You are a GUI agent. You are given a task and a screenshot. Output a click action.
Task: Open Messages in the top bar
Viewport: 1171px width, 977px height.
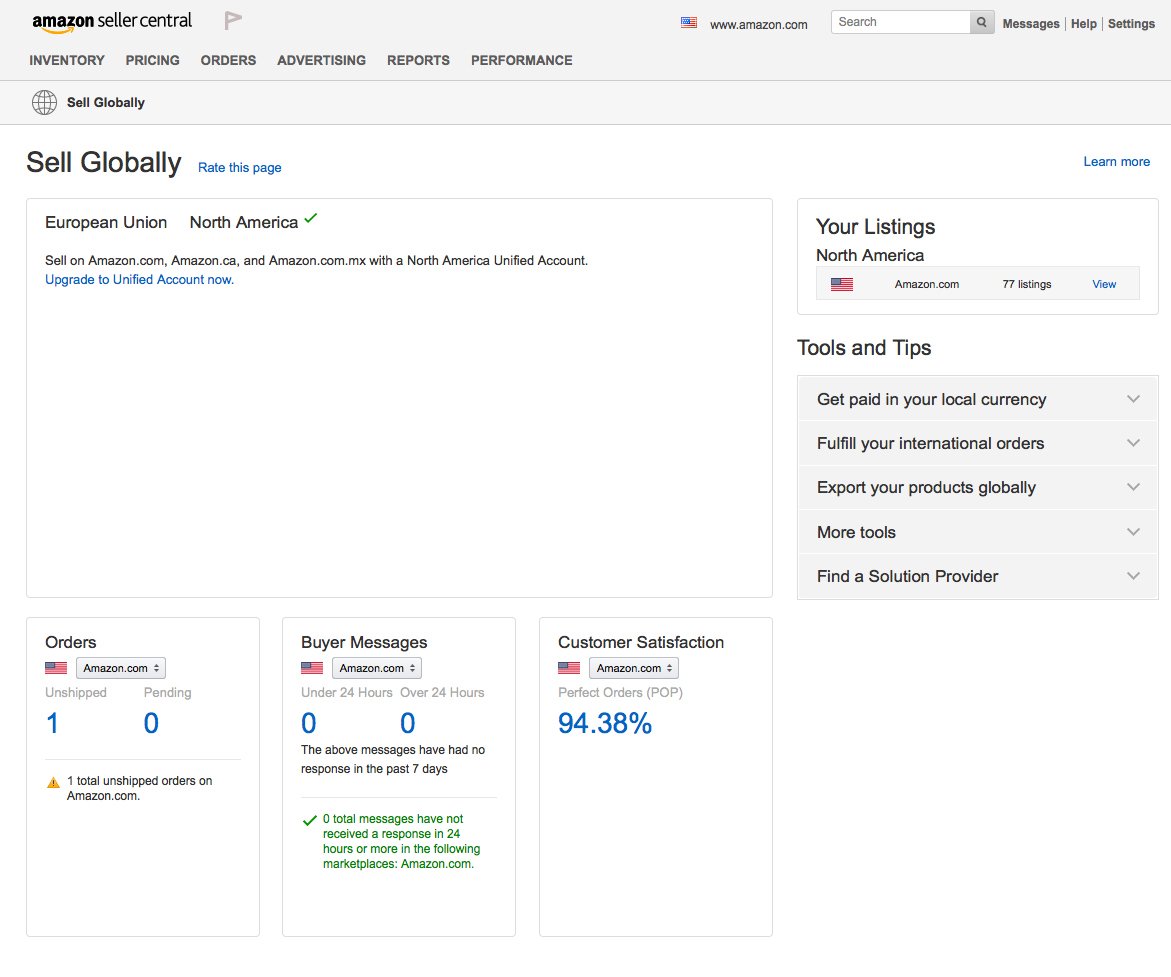click(1031, 23)
